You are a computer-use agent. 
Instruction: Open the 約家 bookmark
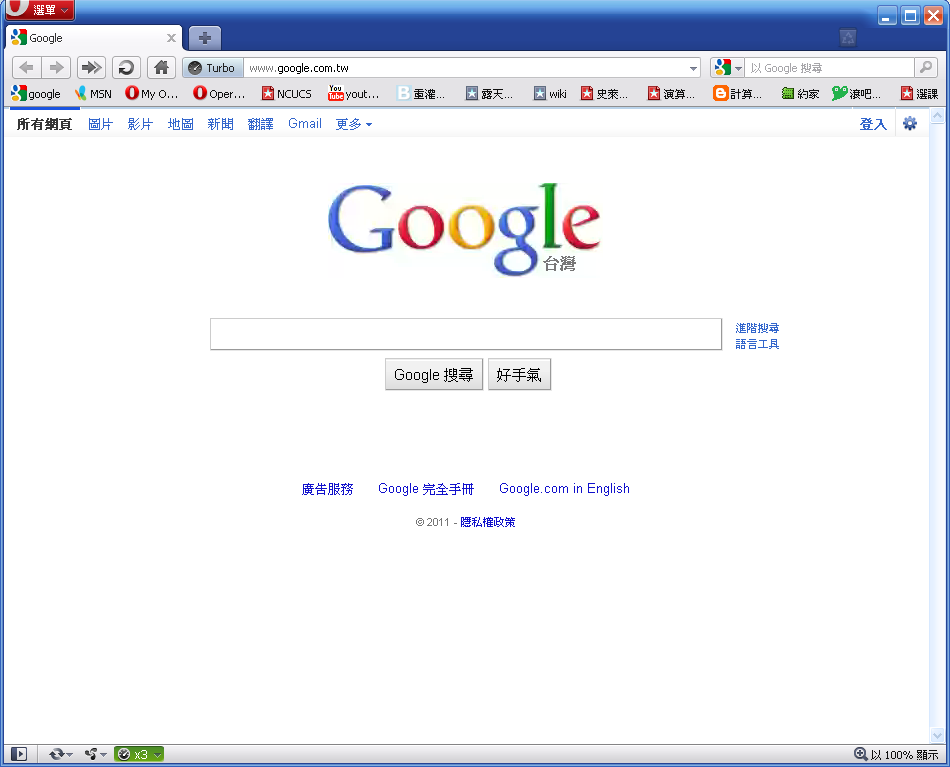pos(800,93)
